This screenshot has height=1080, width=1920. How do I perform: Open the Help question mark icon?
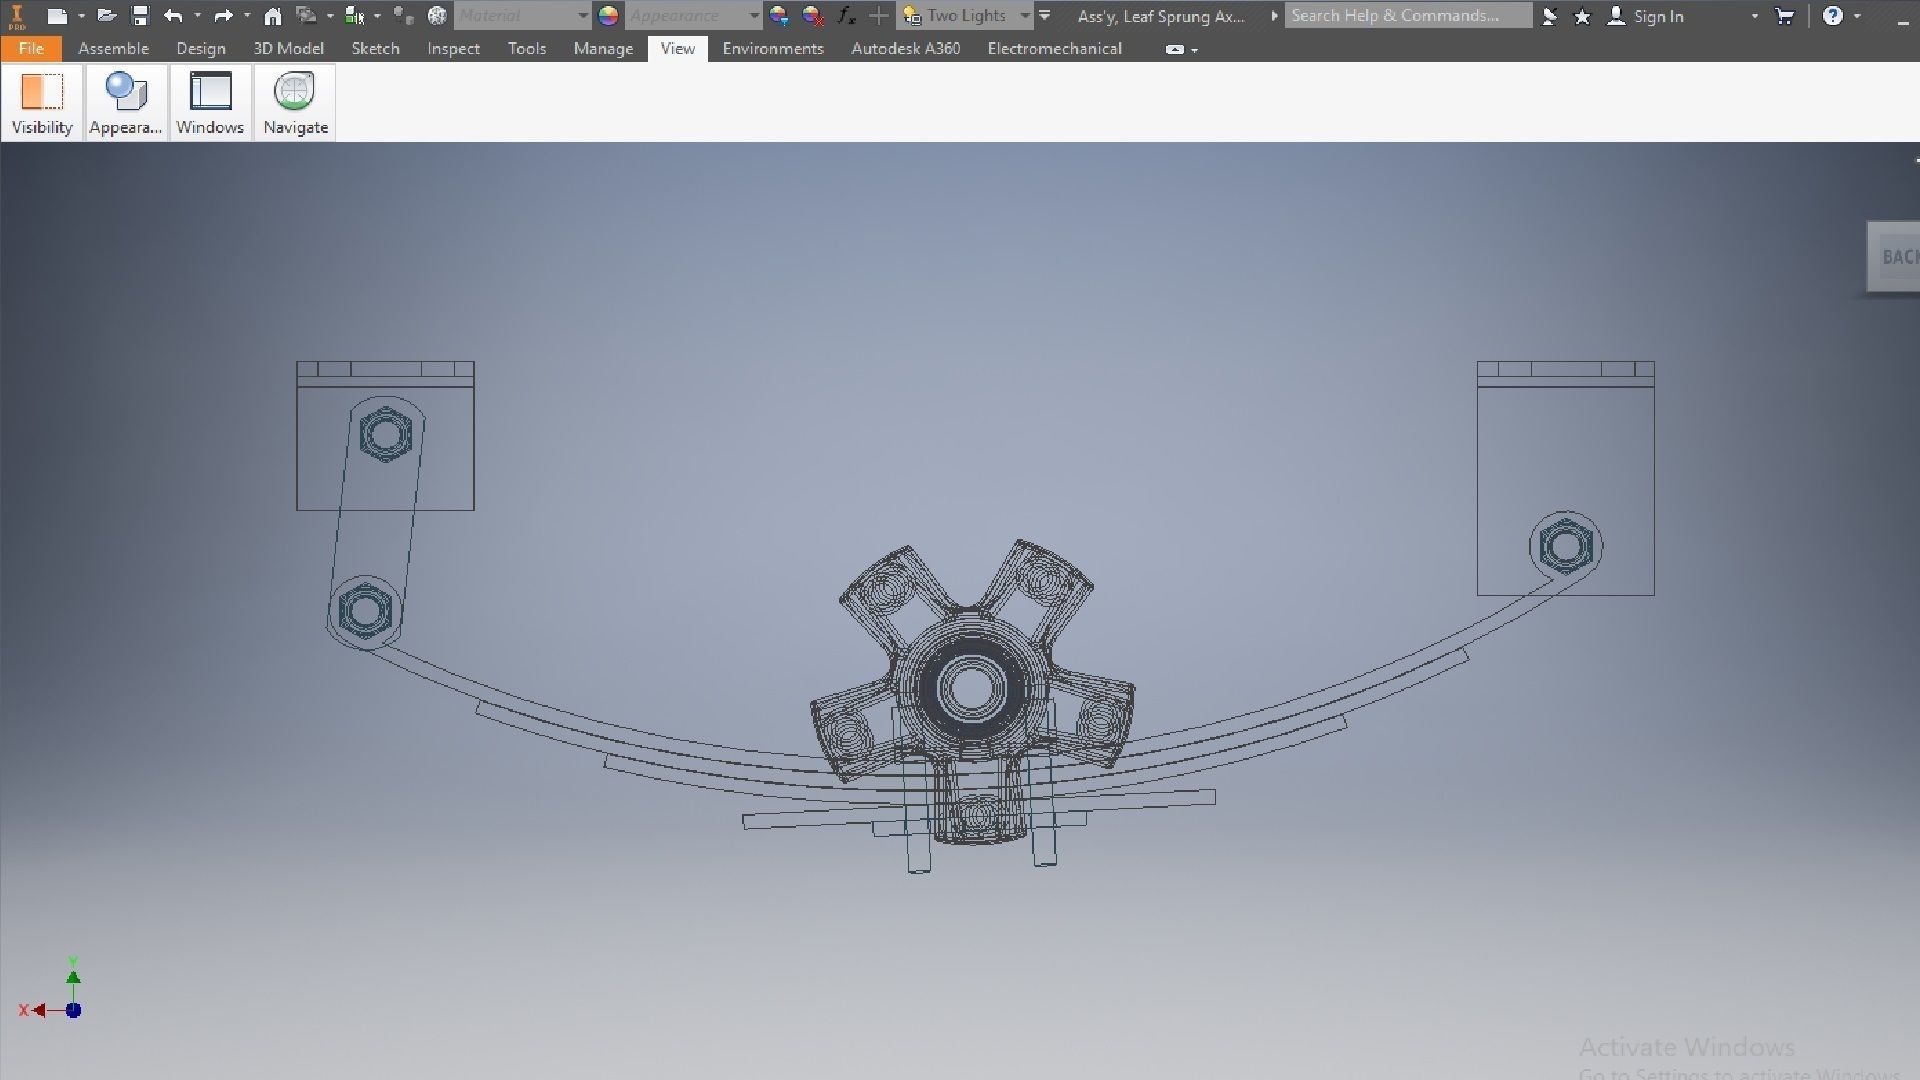tap(1832, 16)
